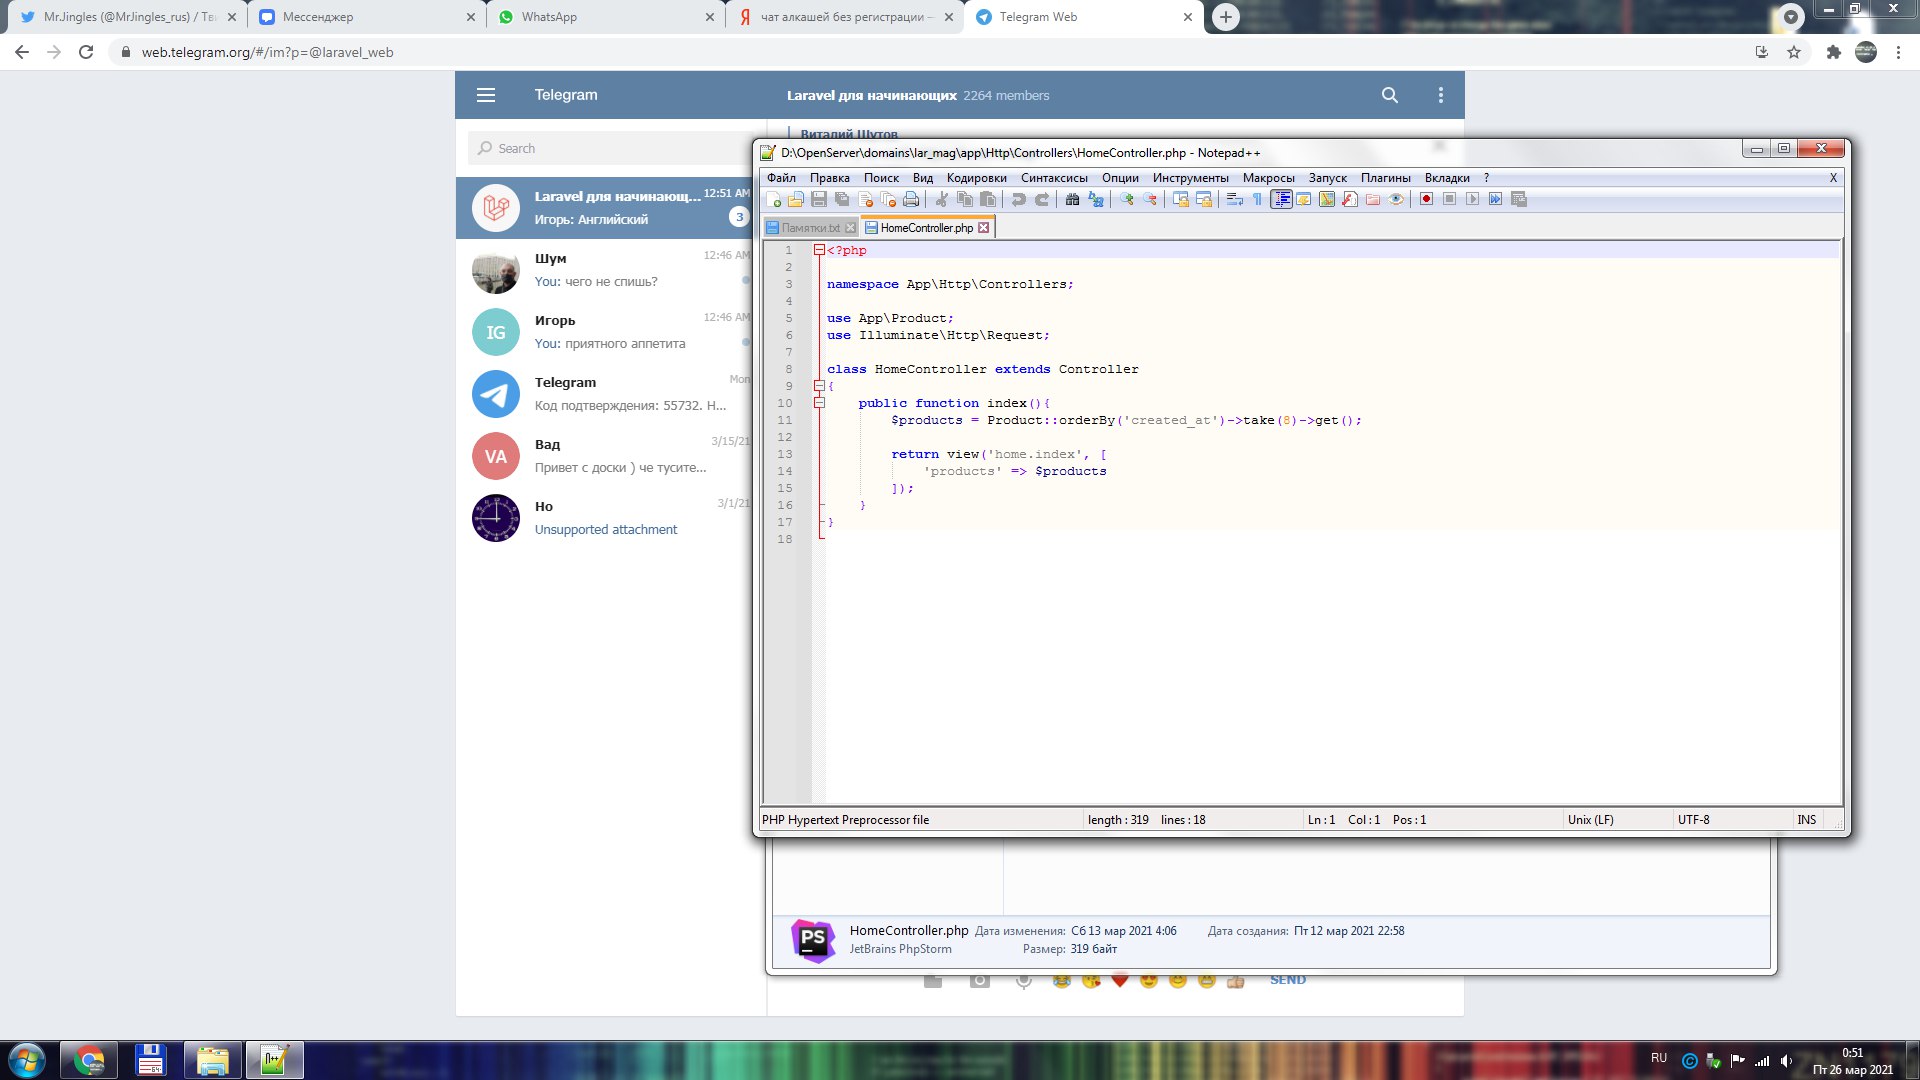Open the Плагины menu
Screen dimensions: 1920x1080
click(x=1385, y=178)
